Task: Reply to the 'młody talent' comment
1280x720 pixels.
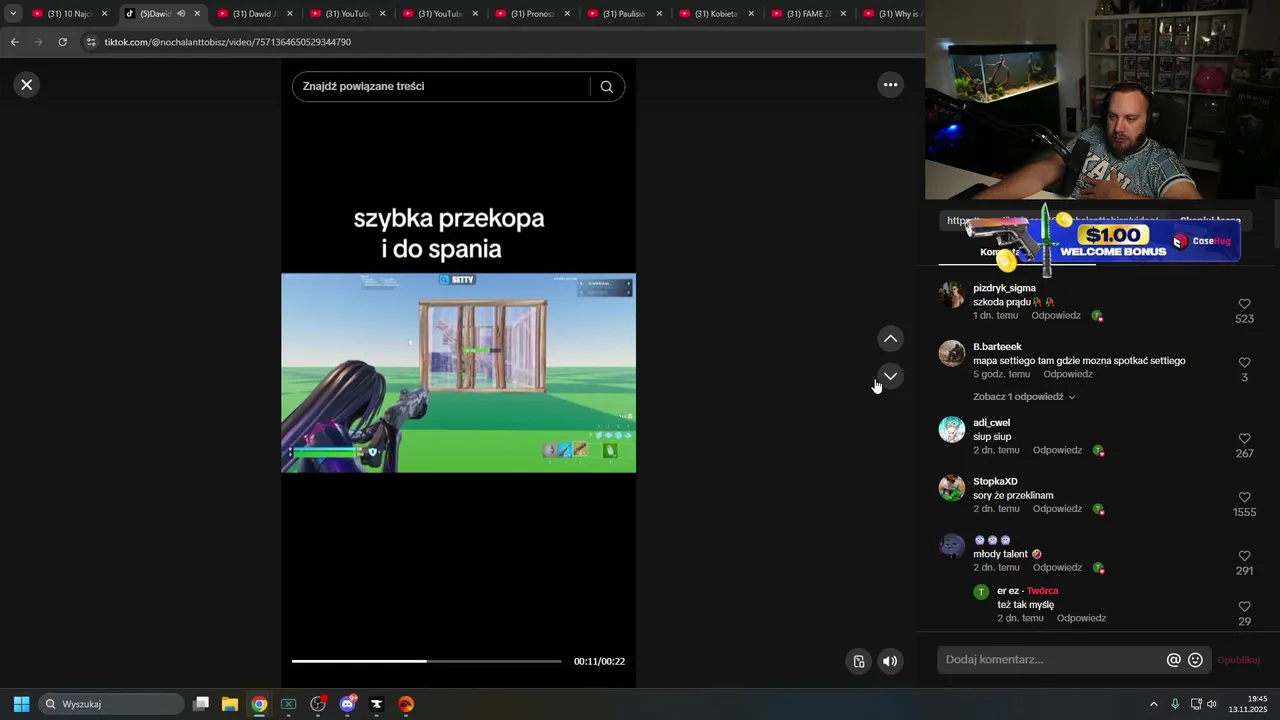Action: [x=1057, y=568]
